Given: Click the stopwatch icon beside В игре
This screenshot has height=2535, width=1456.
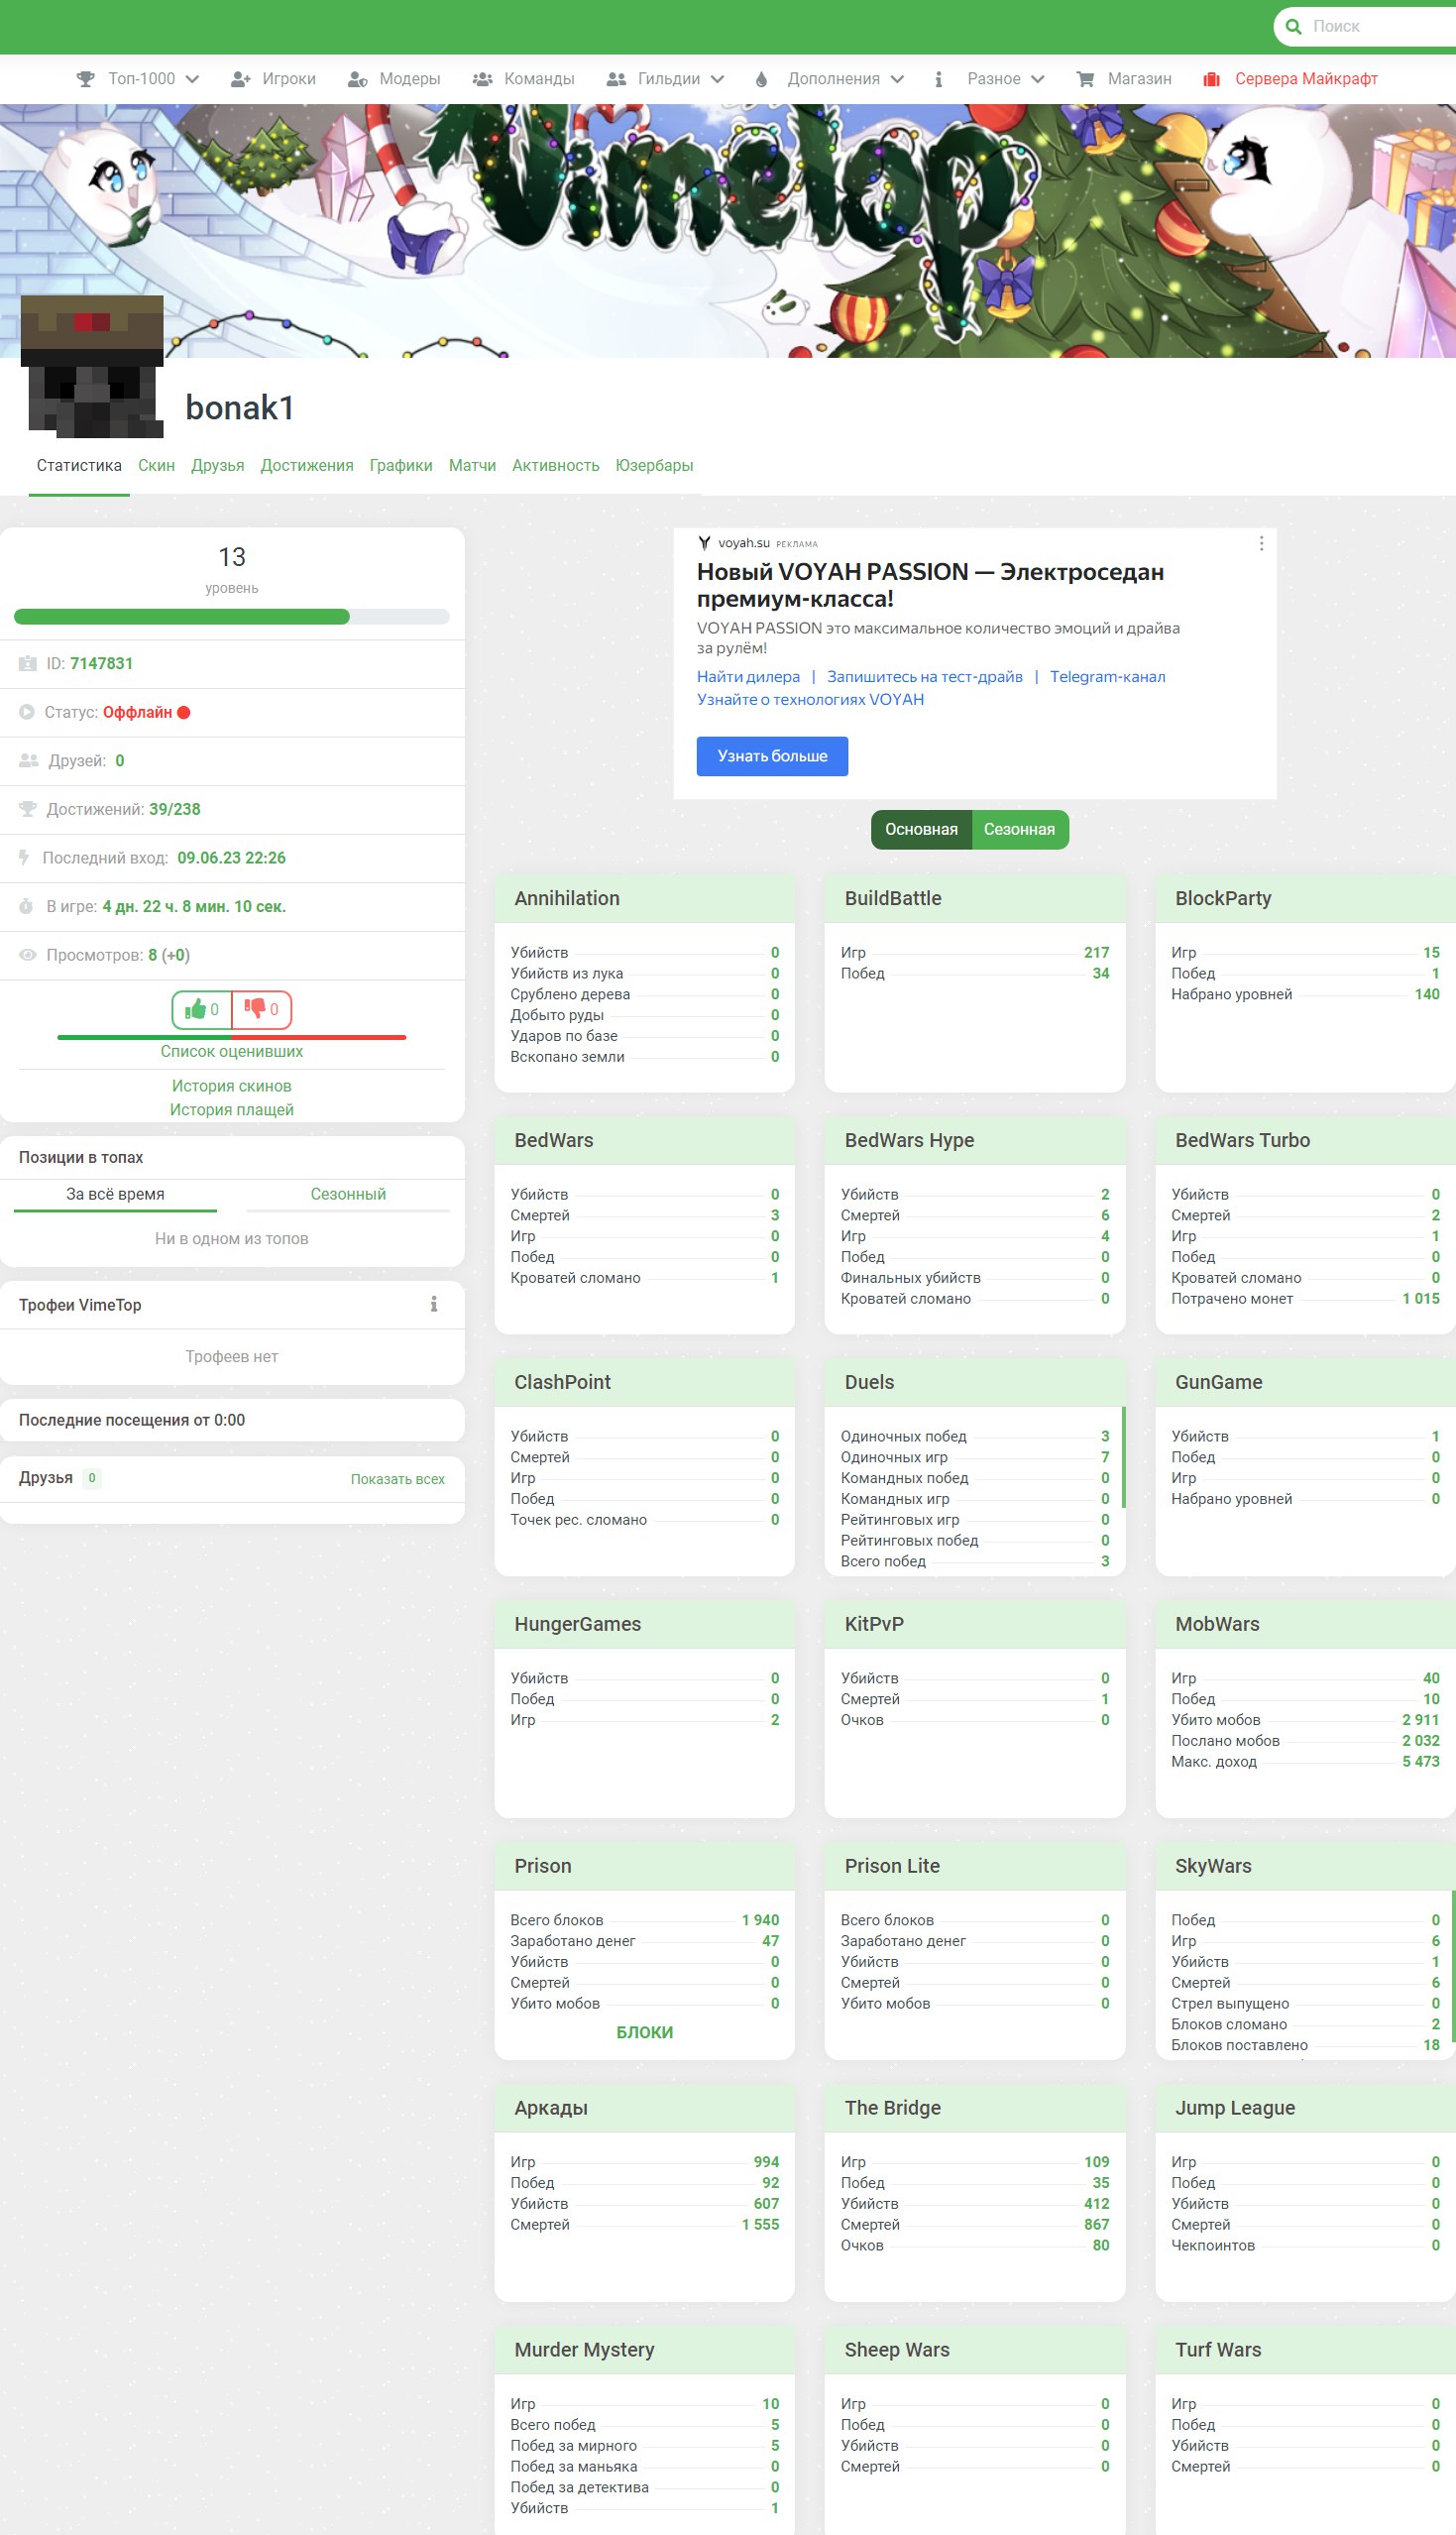Looking at the screenshot, I should 26,906.
